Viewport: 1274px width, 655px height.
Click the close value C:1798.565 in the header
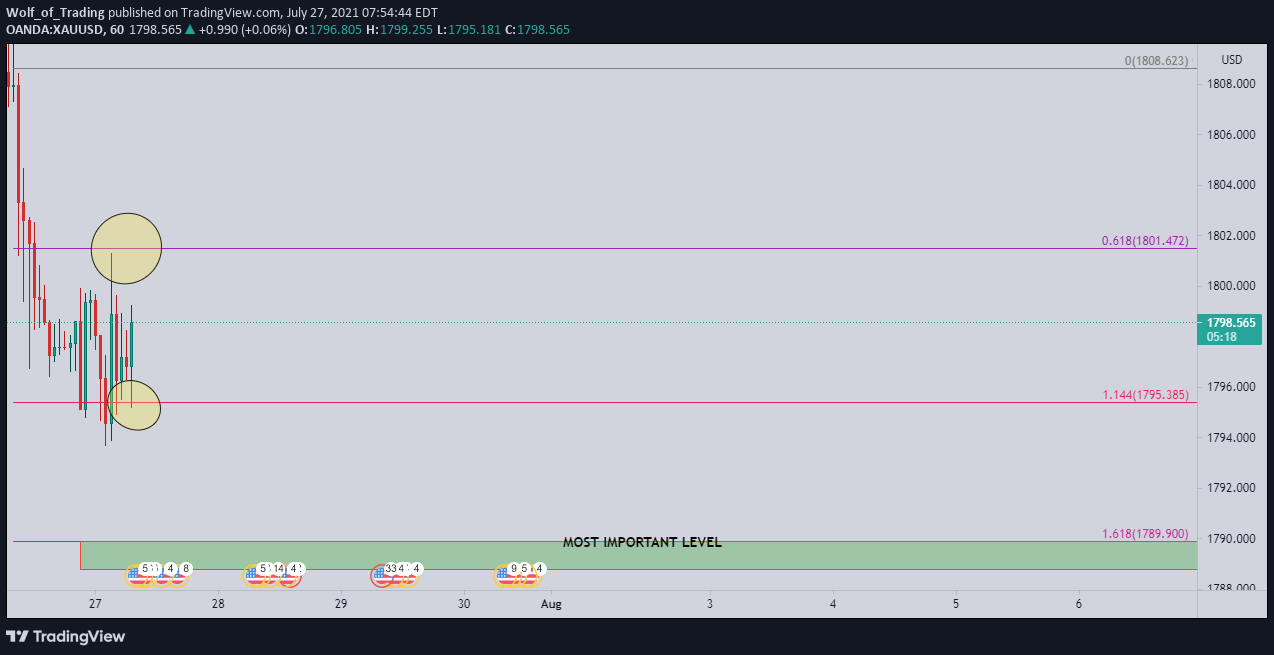pyautogui.click(x=537, y=29)
